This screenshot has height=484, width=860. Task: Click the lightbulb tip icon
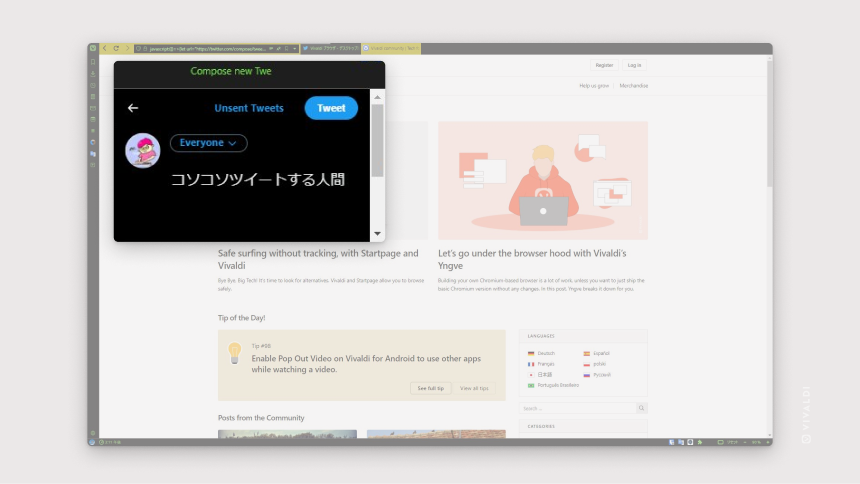coord(235,353)
